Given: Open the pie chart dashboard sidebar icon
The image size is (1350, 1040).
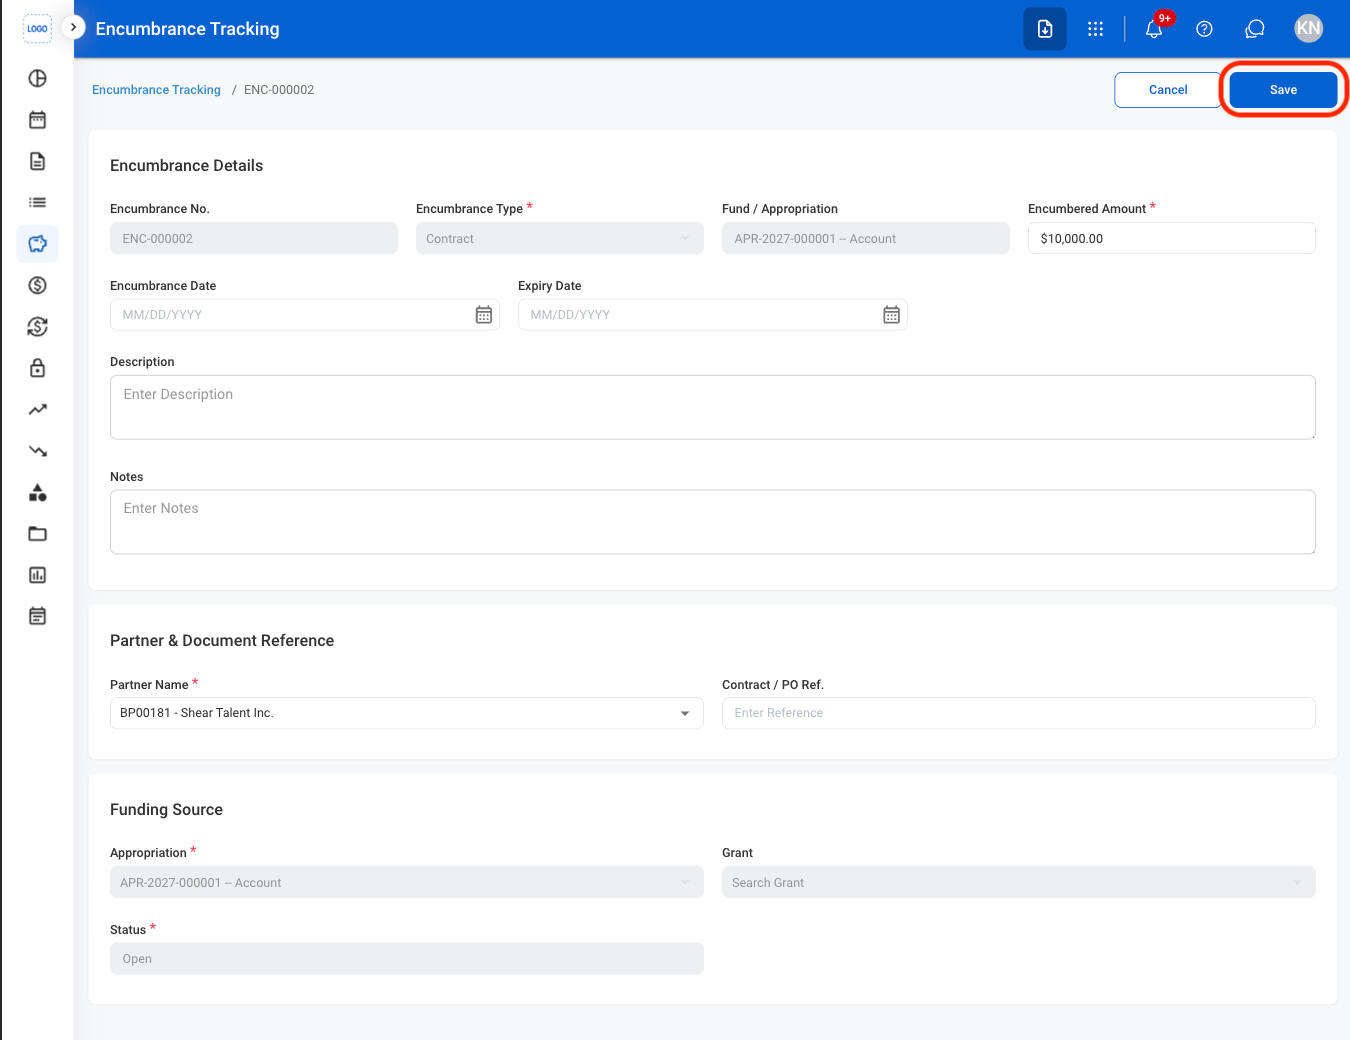Looking at the screenshot, I should [37, 78].
